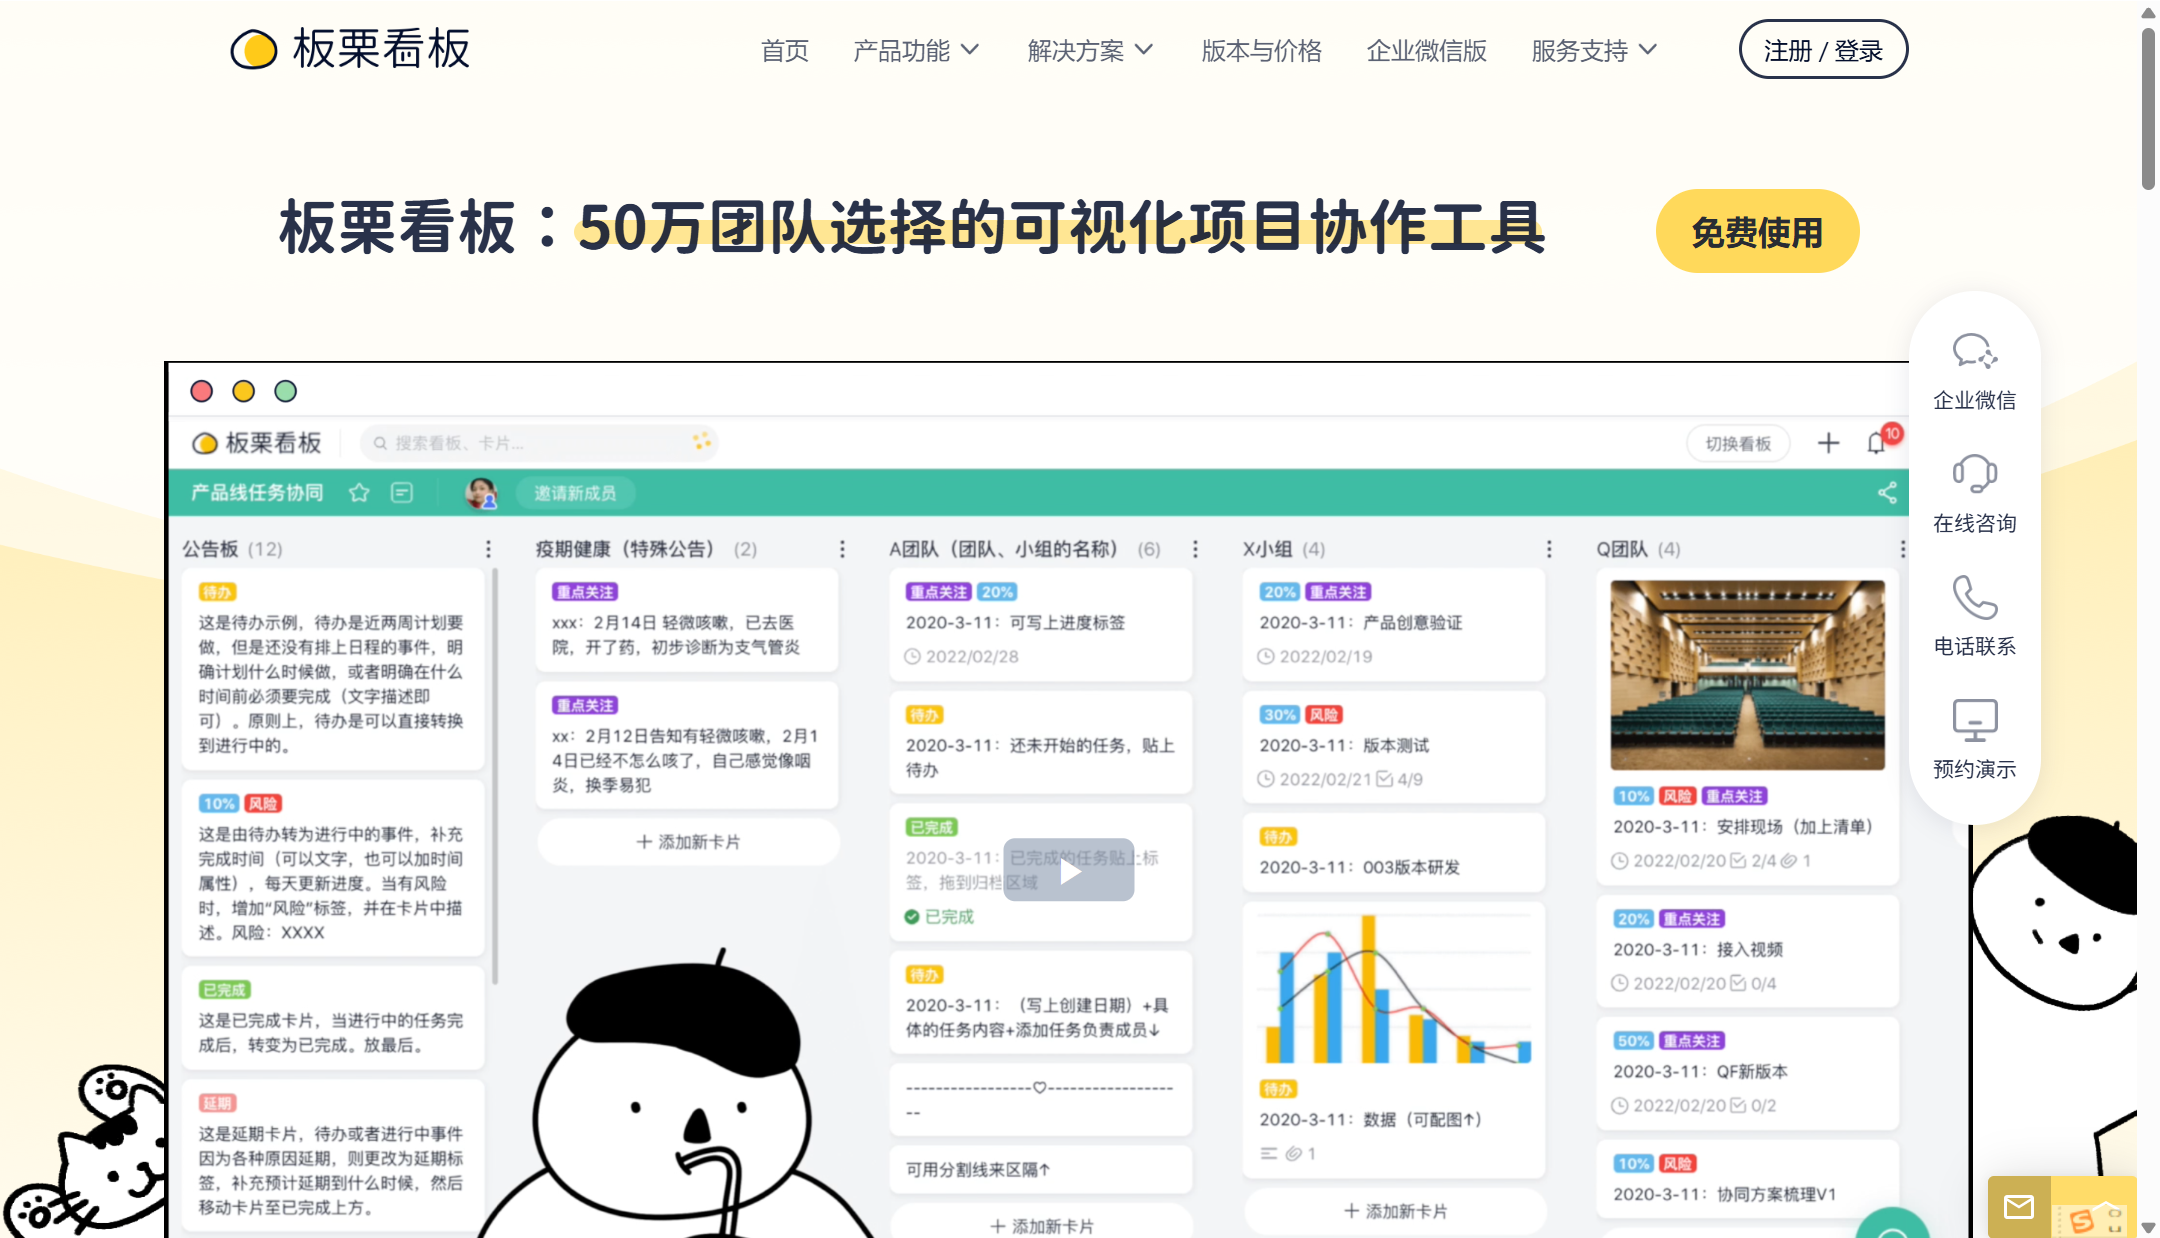This screenshot has height=1238, width=2160.
Task: Check the 已完成 checkmark on the finished card
Action: point(911,915)
